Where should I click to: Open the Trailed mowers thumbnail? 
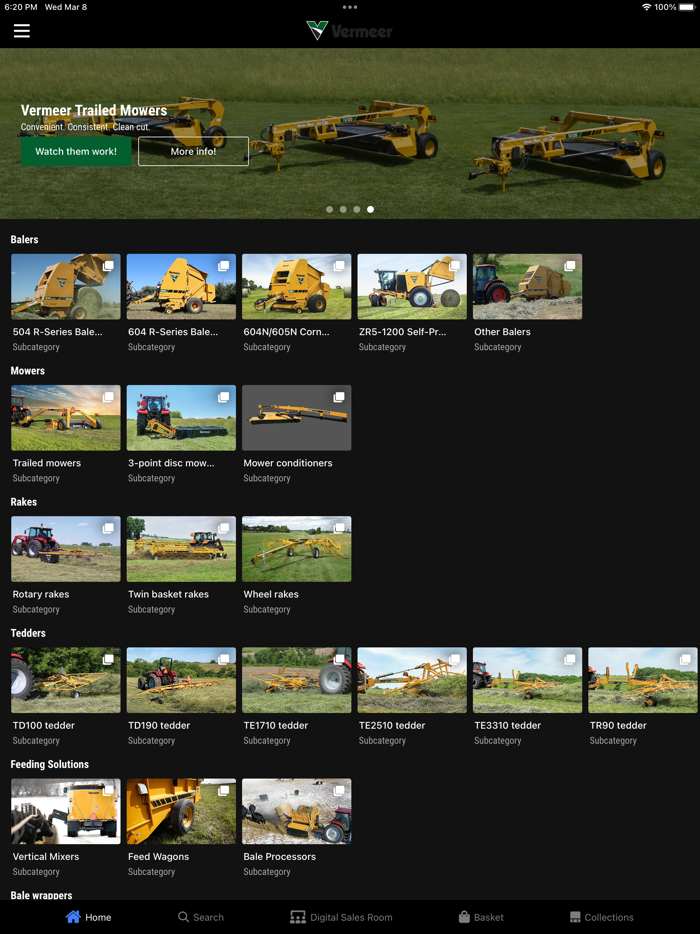click(66, 418)
